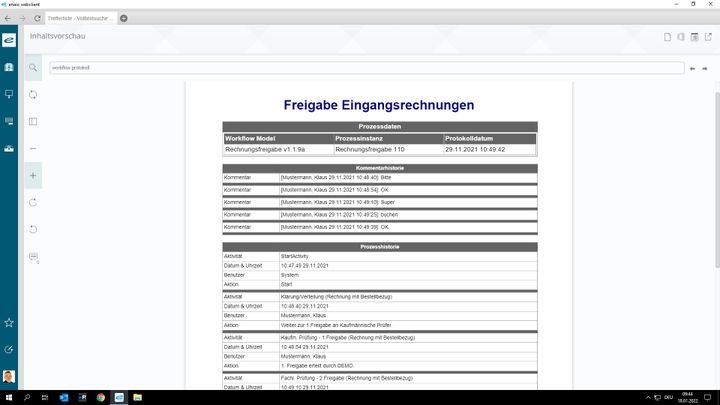This screenshot has width=720, height=405.
Task: Open the inbox tray sidebar icon
Action: tap(9, 148)
